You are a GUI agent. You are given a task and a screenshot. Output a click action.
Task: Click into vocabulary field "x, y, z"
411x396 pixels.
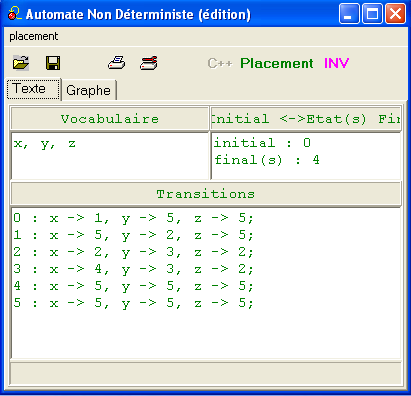pyautogui.click(x=110, y=156)
